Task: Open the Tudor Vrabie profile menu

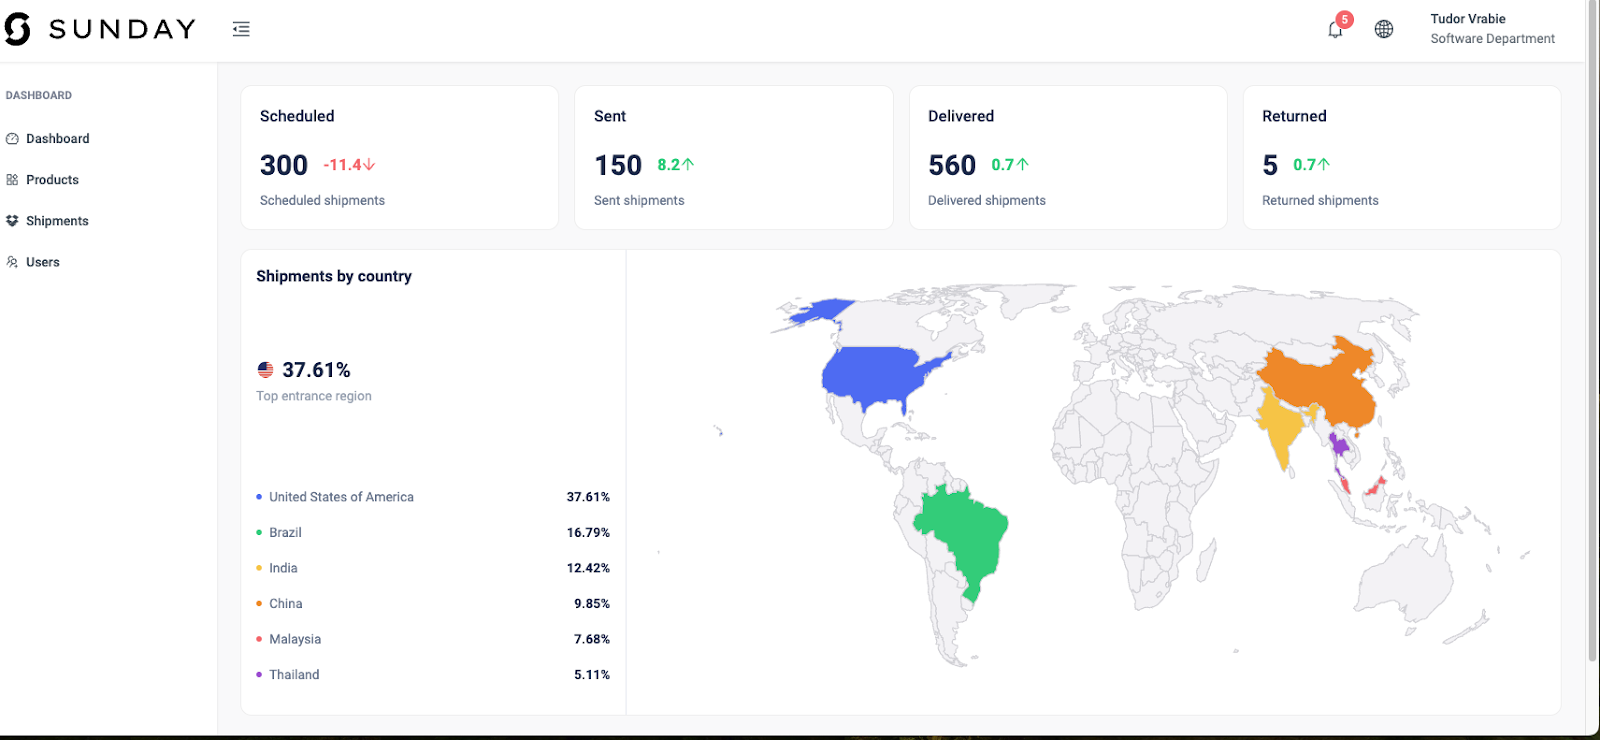Action: 1491,29
